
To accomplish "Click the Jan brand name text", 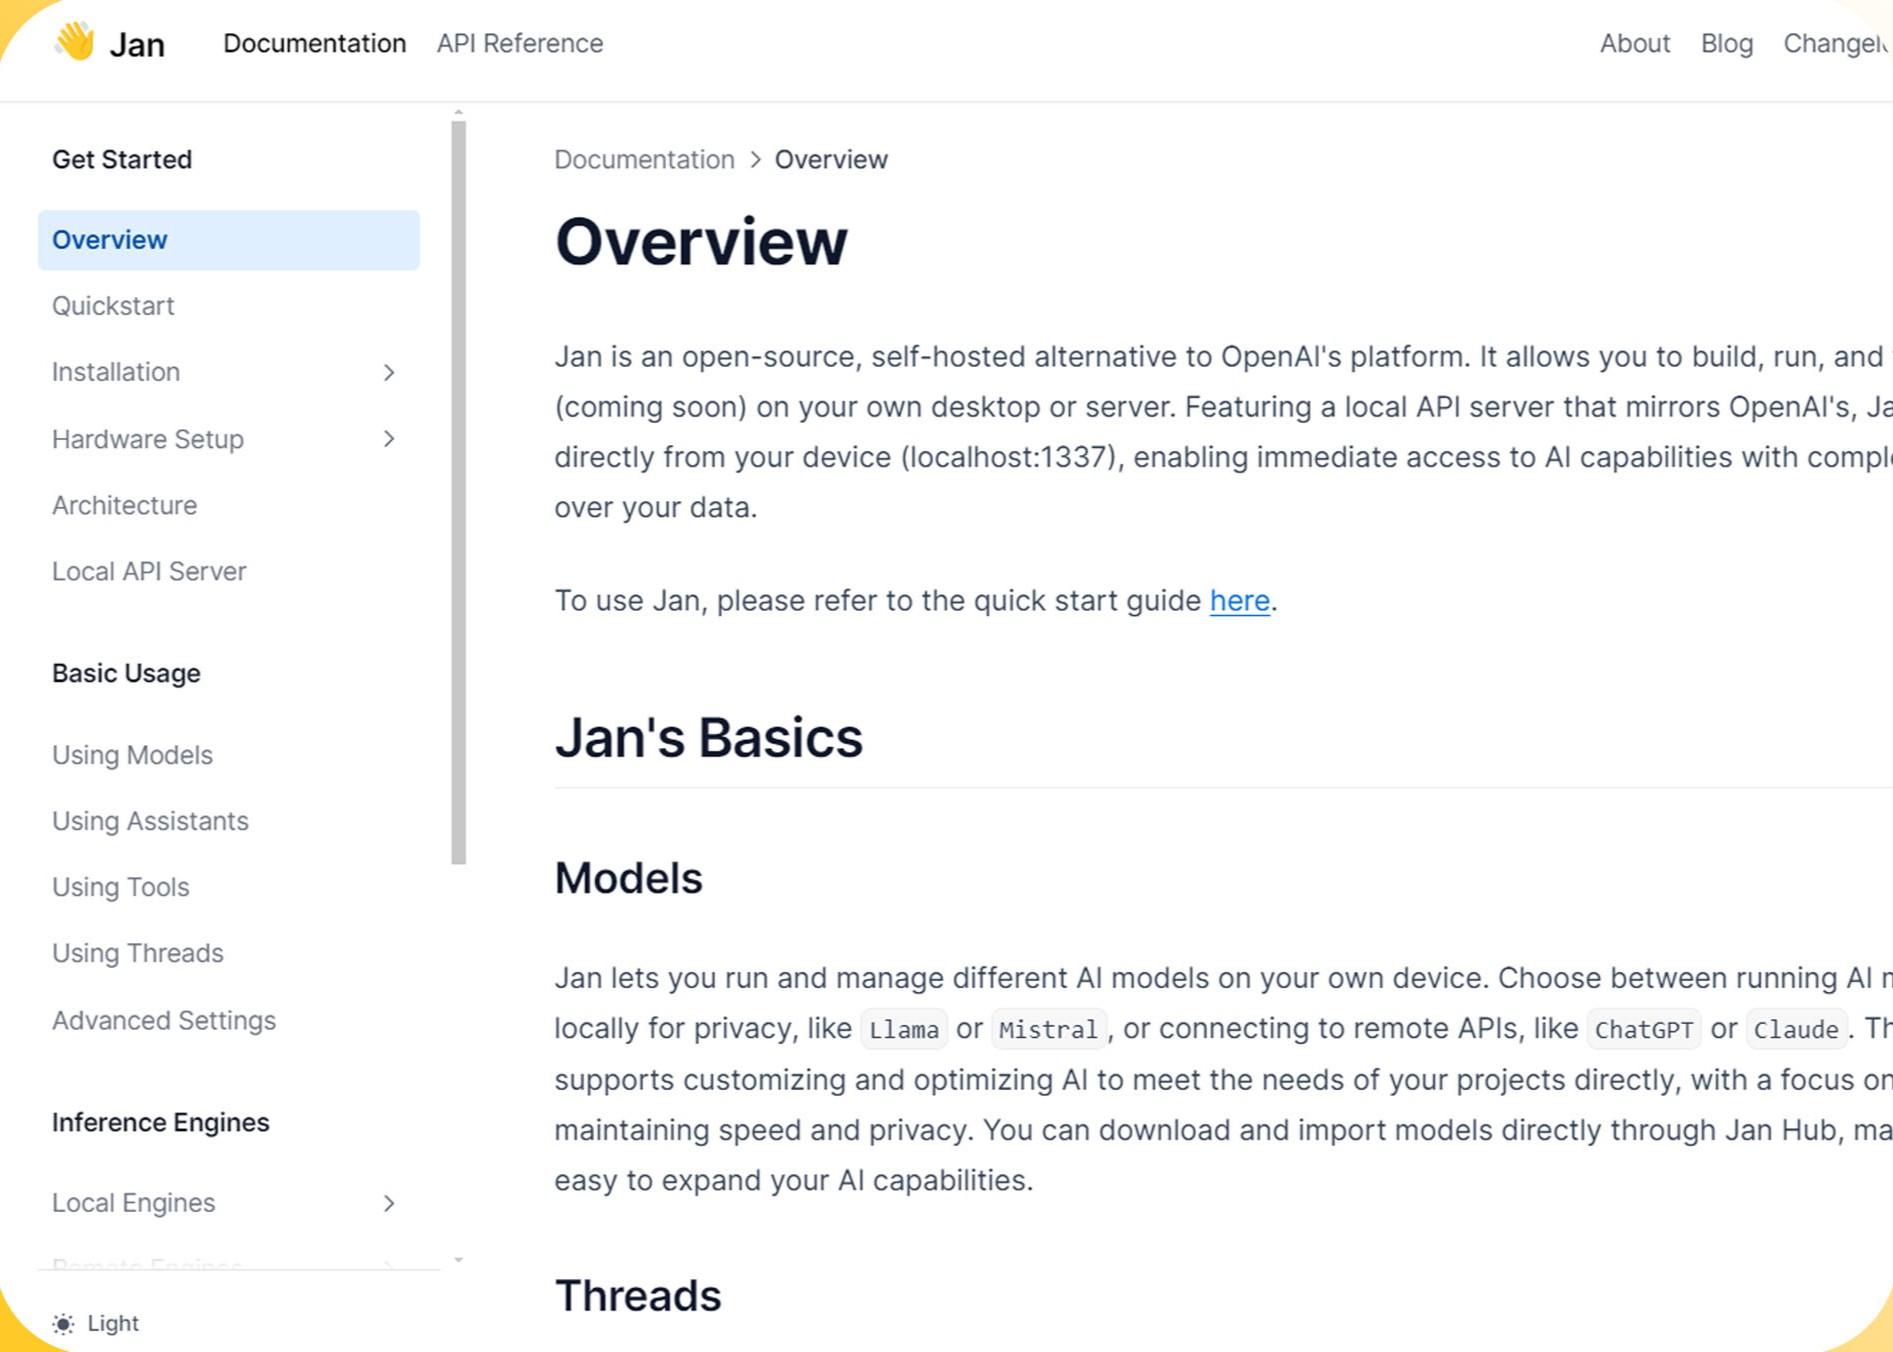I will (x=137, y=45).
